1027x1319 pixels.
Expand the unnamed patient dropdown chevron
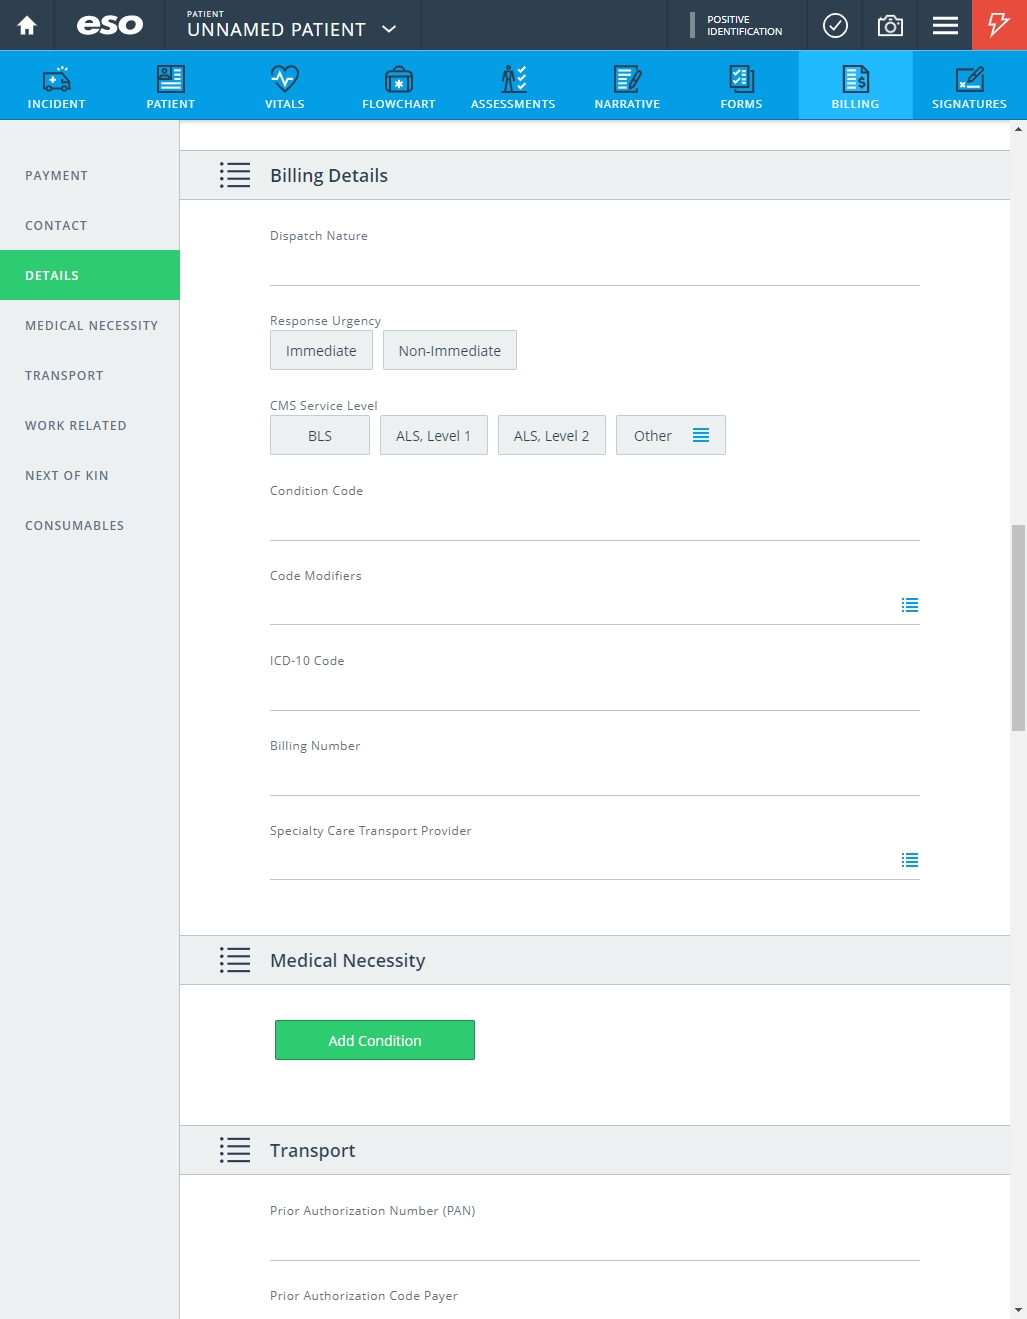[x=390, y=29]
